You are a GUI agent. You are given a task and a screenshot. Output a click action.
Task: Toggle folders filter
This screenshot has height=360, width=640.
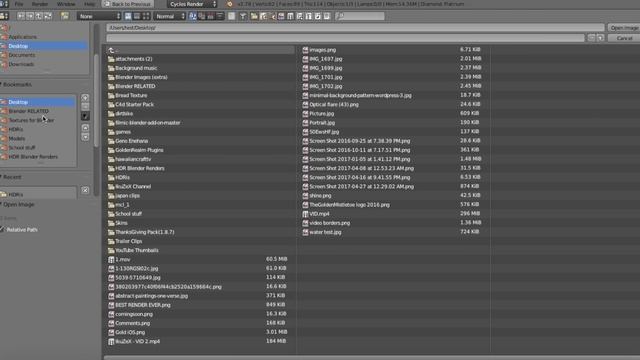(254, 16)
